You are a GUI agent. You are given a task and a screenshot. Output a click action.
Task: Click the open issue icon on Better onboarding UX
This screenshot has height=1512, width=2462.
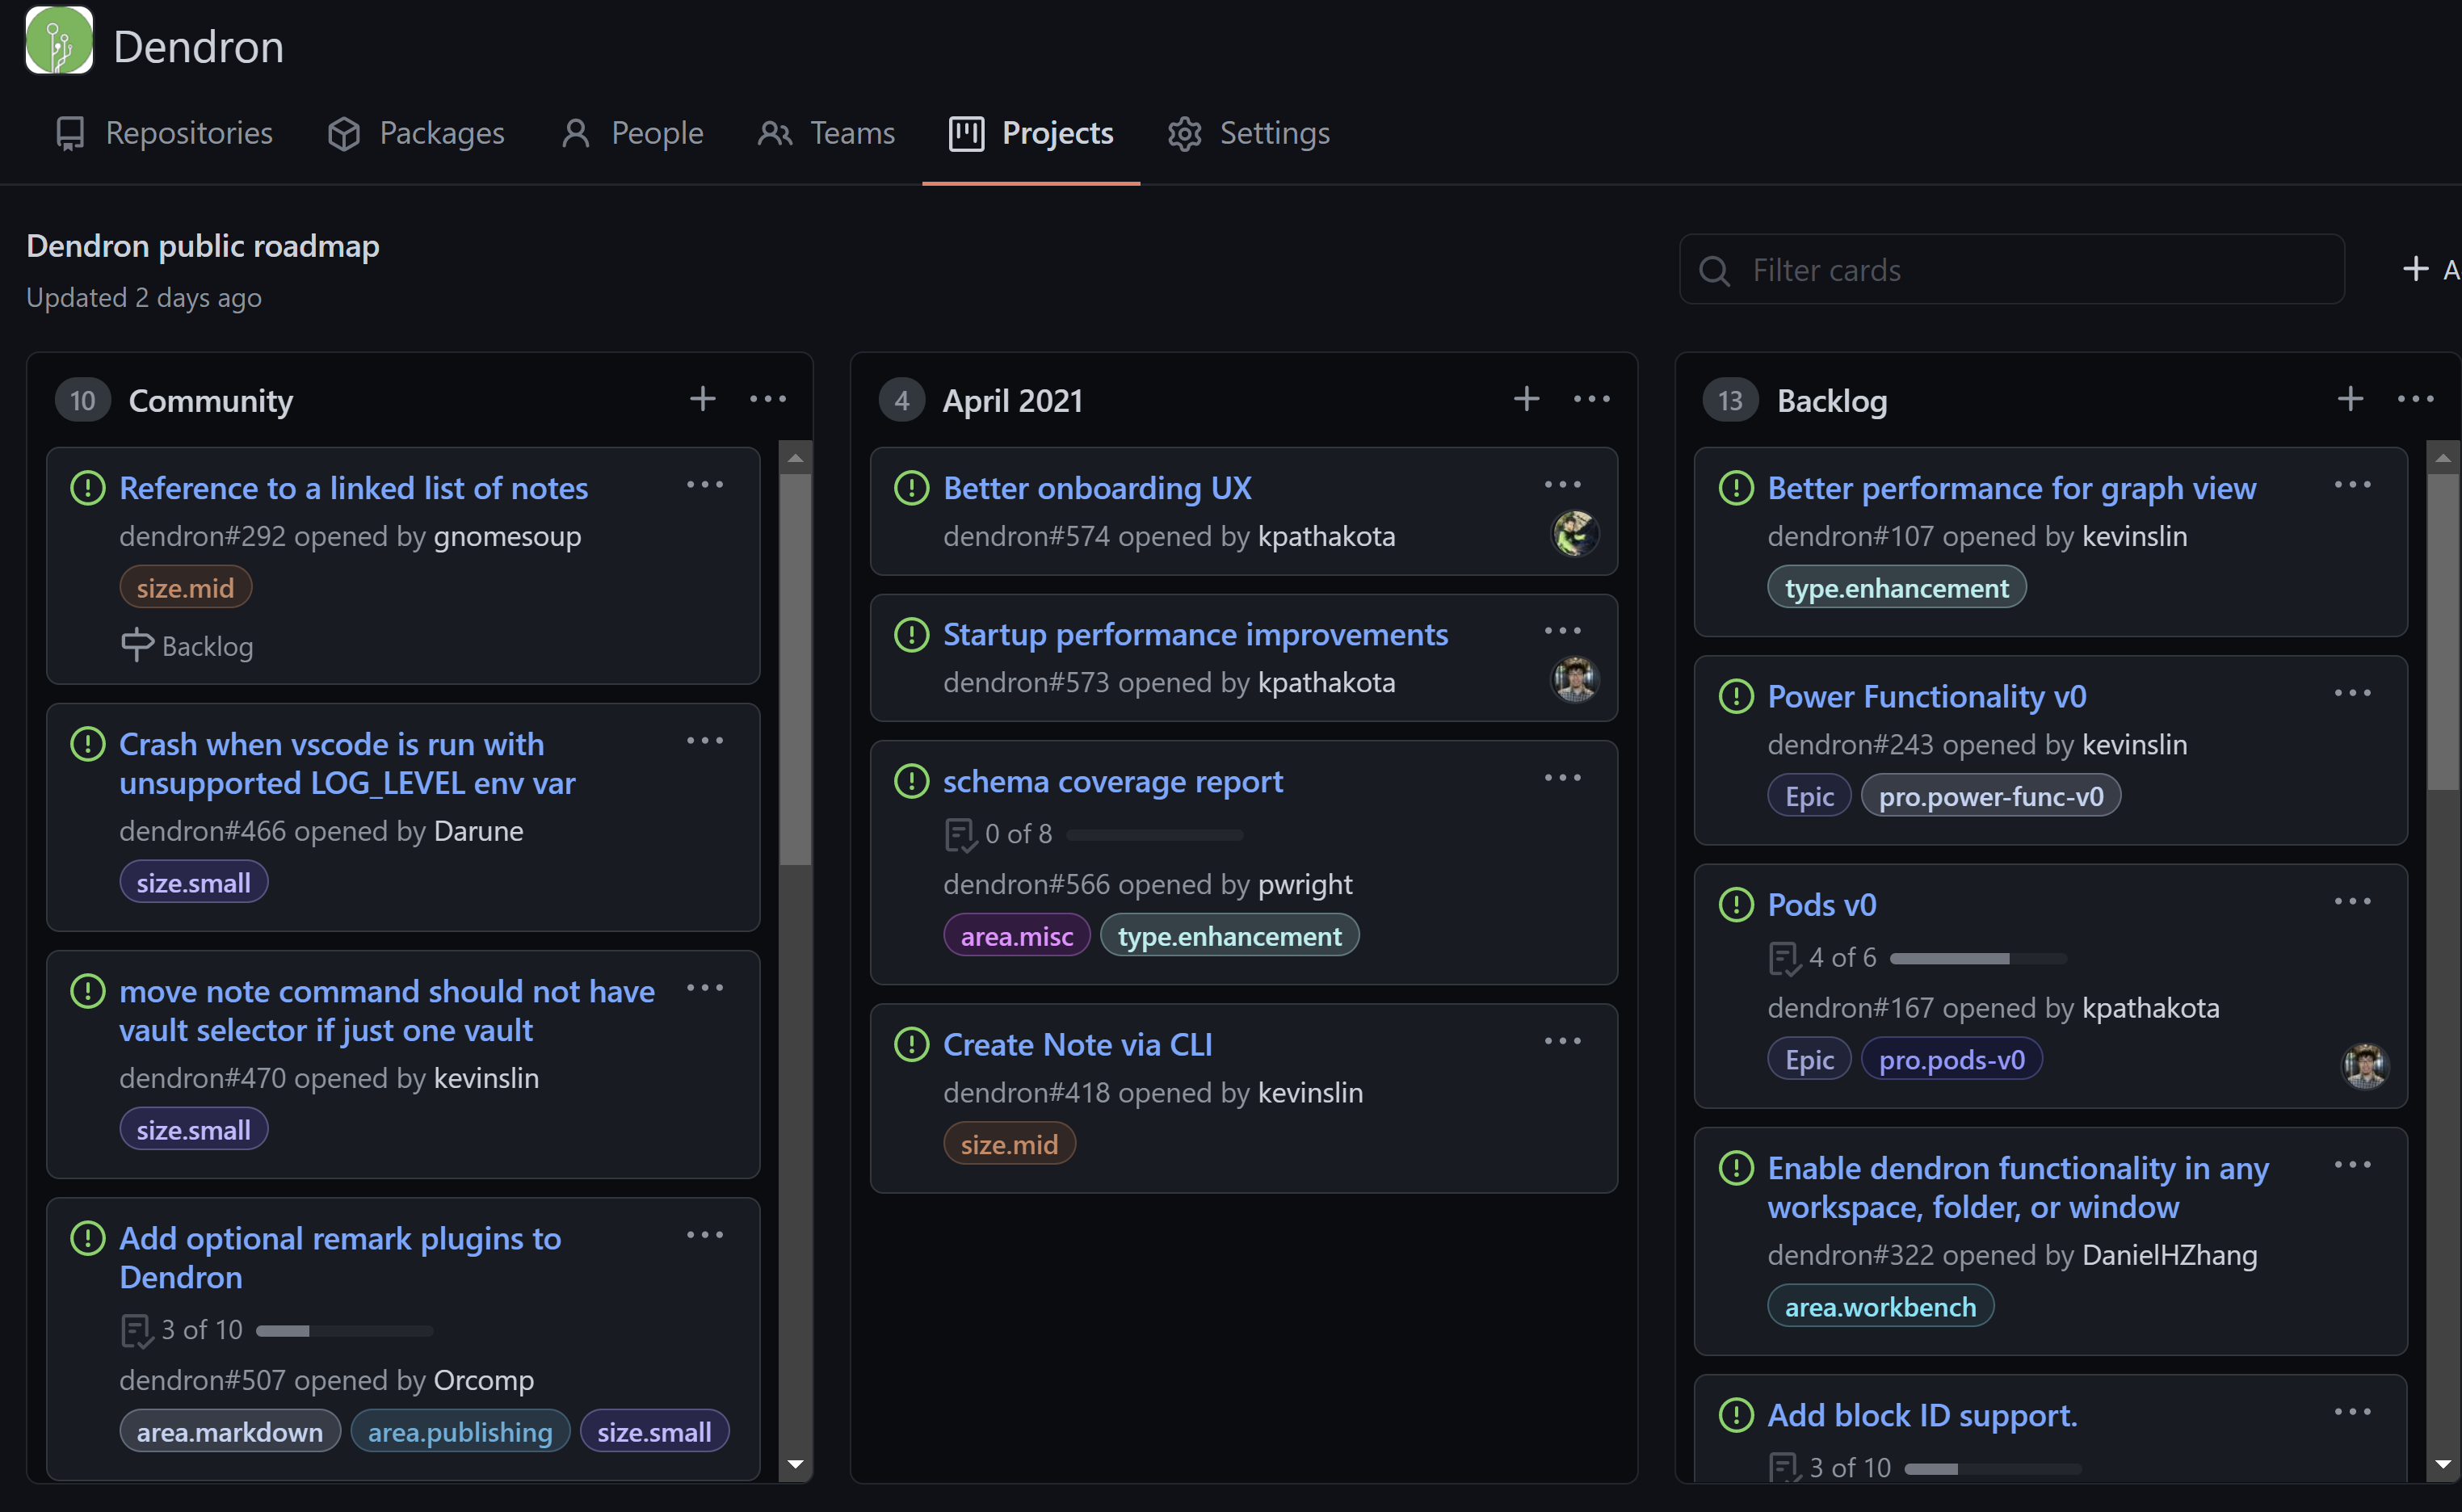pyautogui.click(x=911, y=487)
